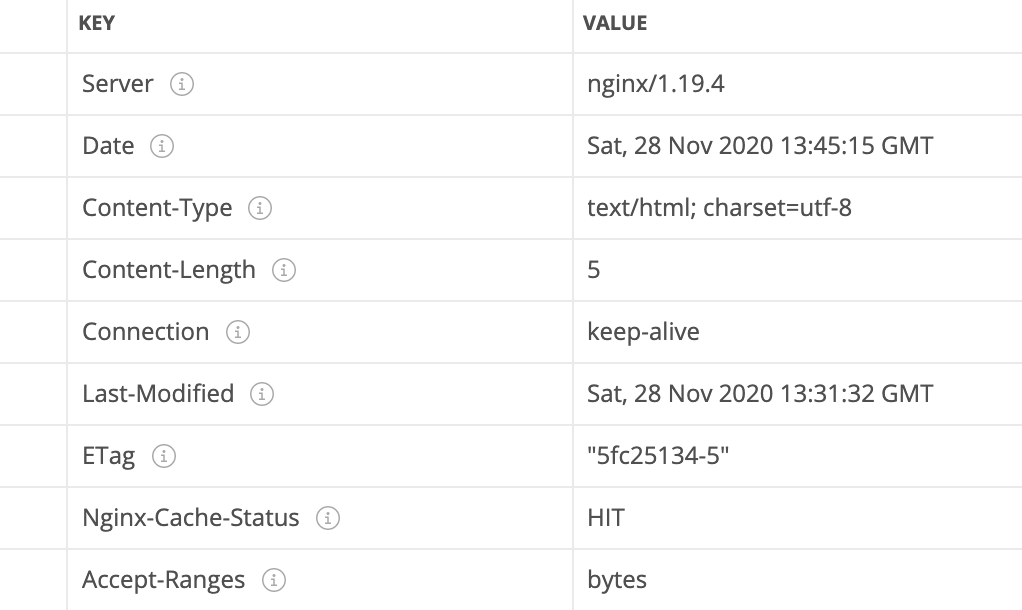Click the info icon beside Date
The height and width of the screenshot is (610, 1022).
point(162,146)
